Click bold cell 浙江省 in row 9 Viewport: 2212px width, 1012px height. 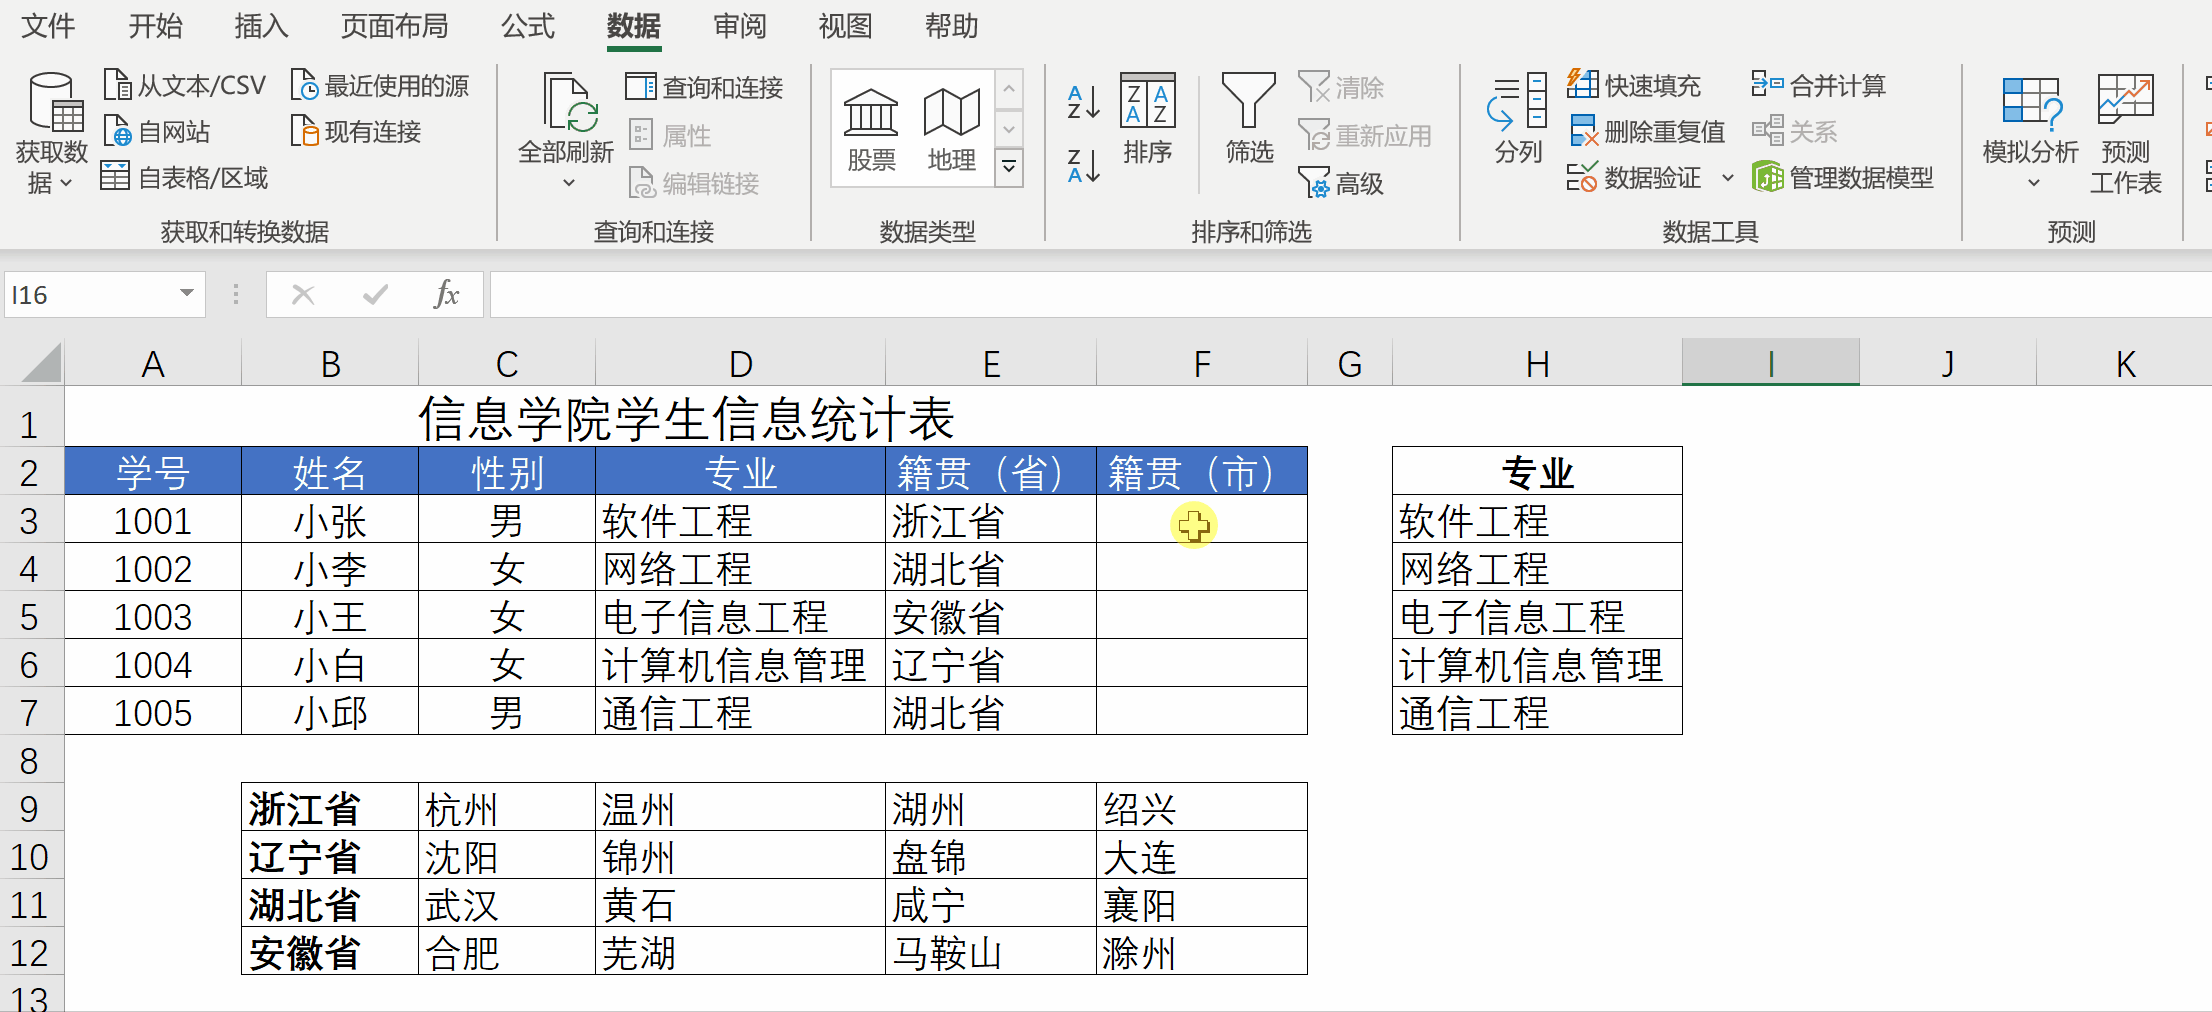(330, 809)
